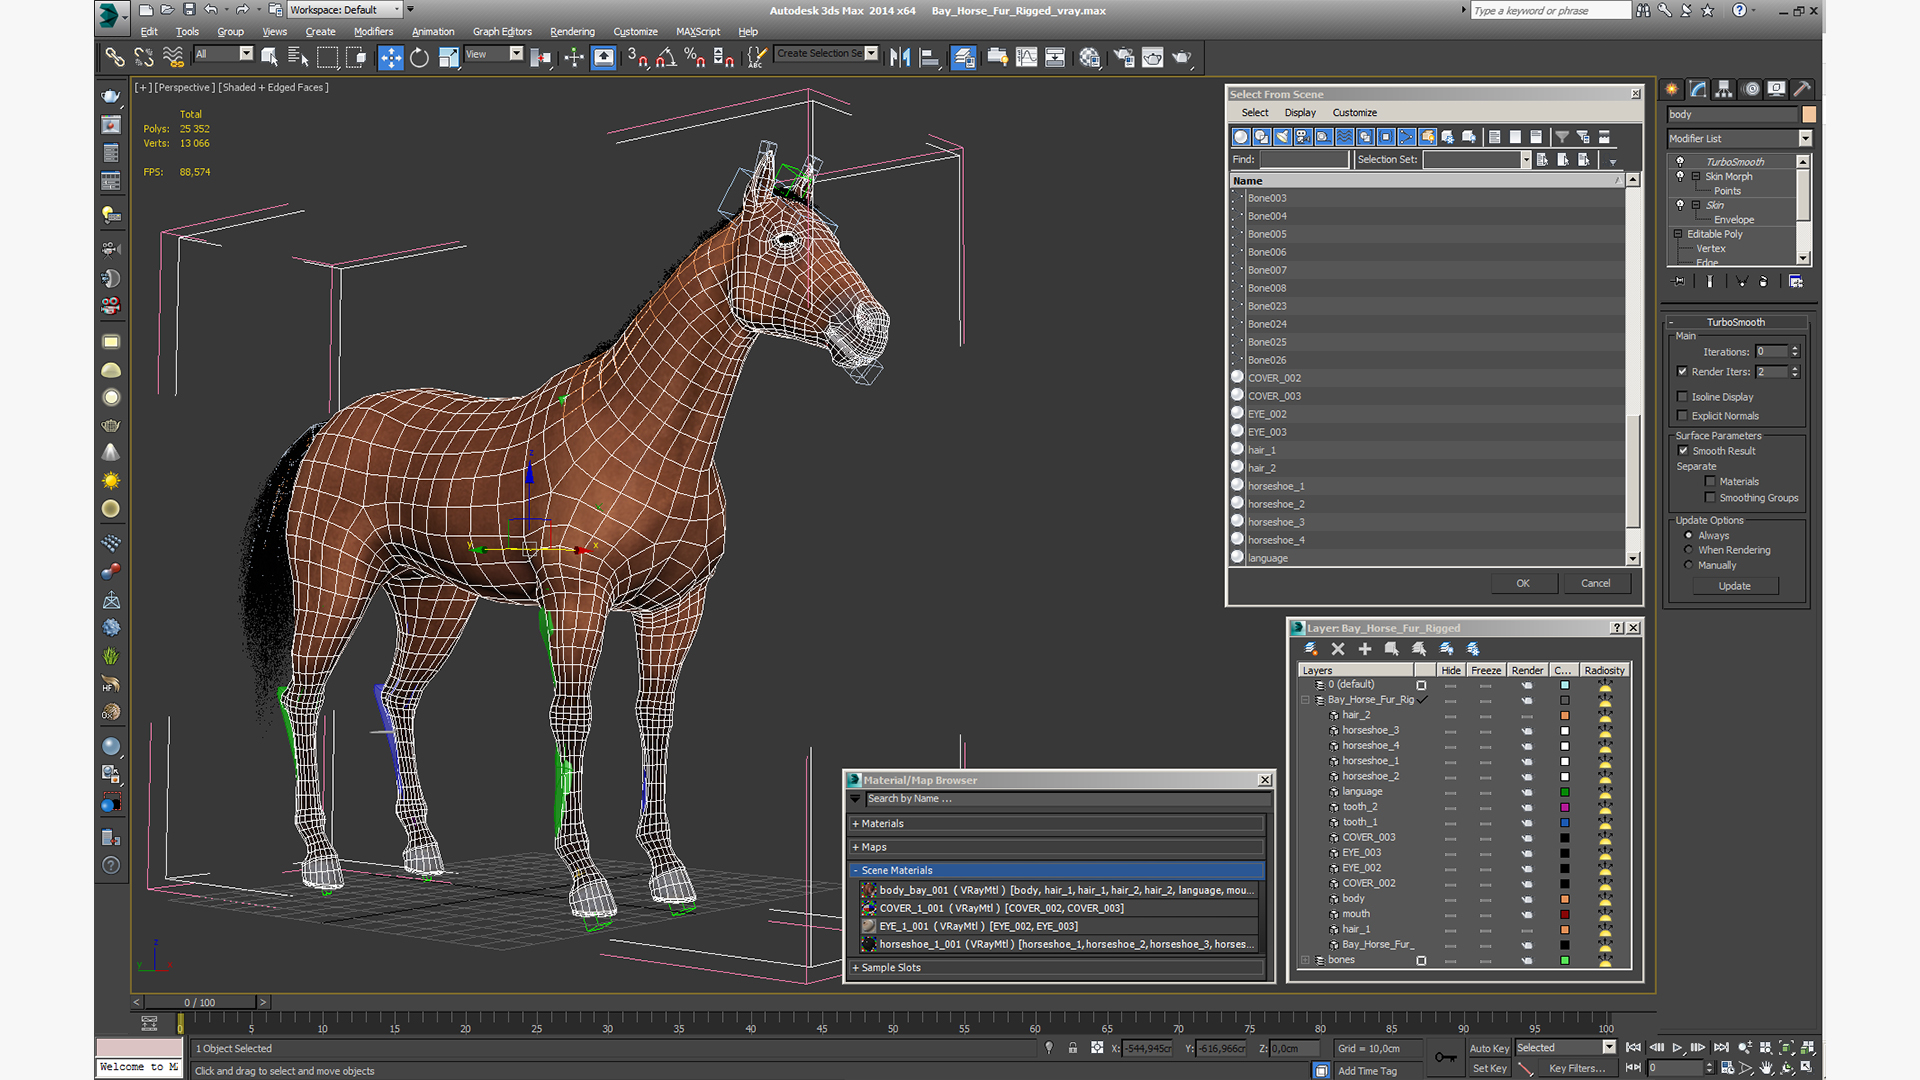Click hair_2 layer color swatch
Viewport: 1920px width, 1080px height.
coord(1565,716)
